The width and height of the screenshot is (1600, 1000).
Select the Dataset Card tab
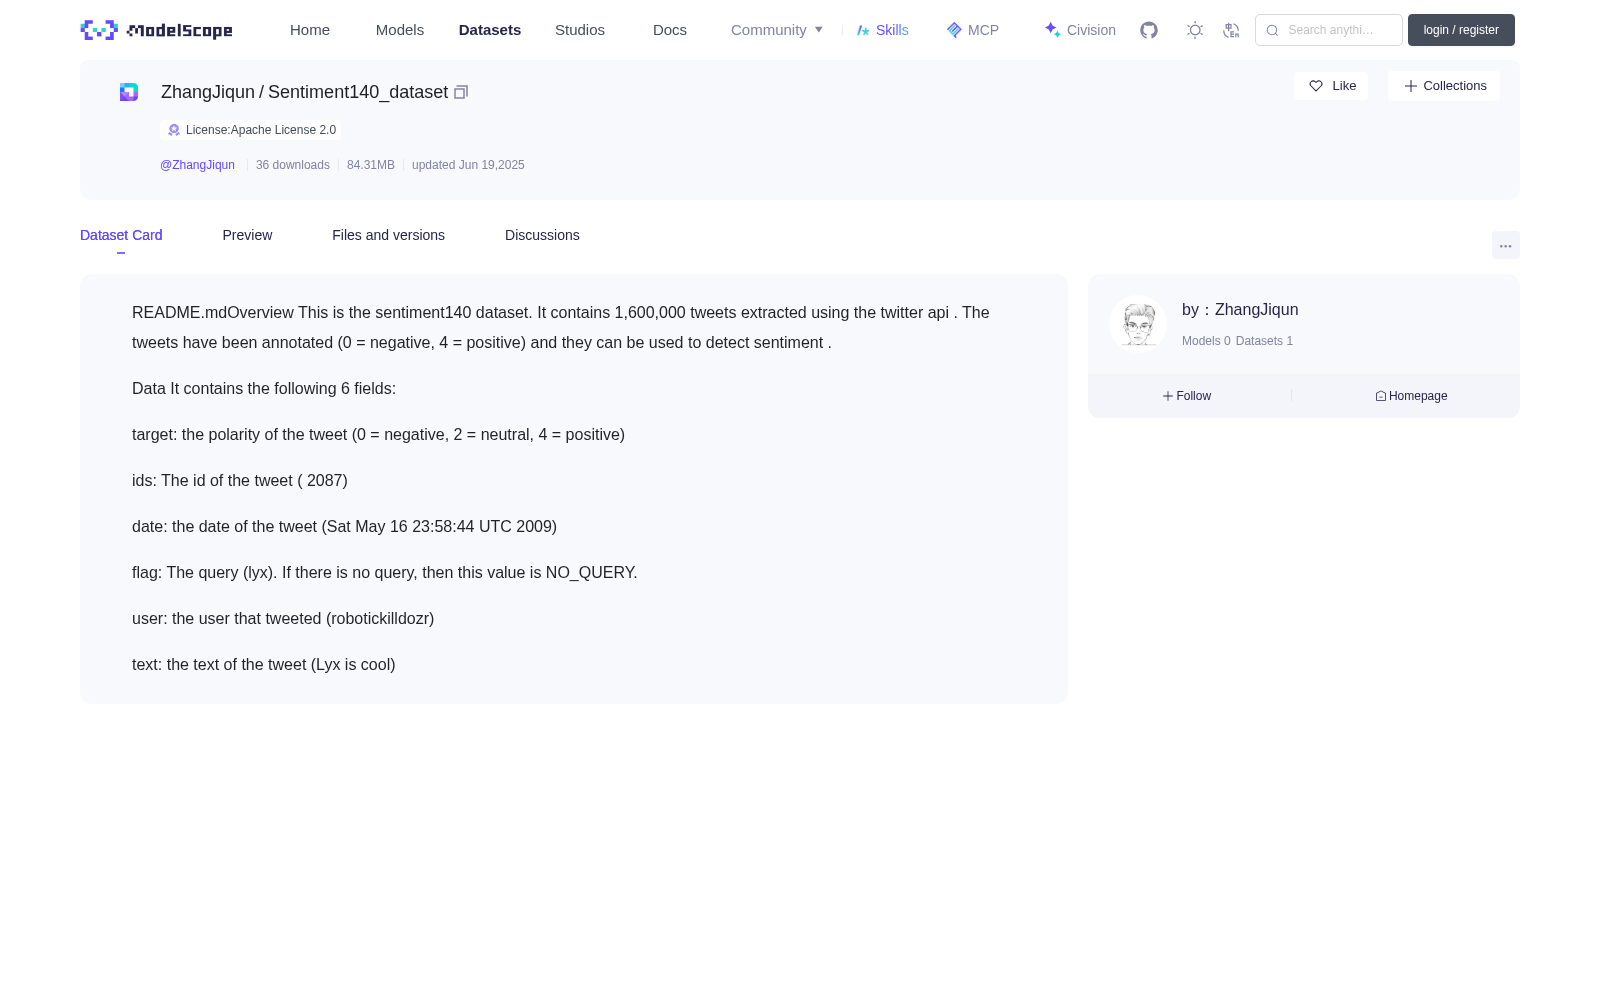tap(121, 235)
